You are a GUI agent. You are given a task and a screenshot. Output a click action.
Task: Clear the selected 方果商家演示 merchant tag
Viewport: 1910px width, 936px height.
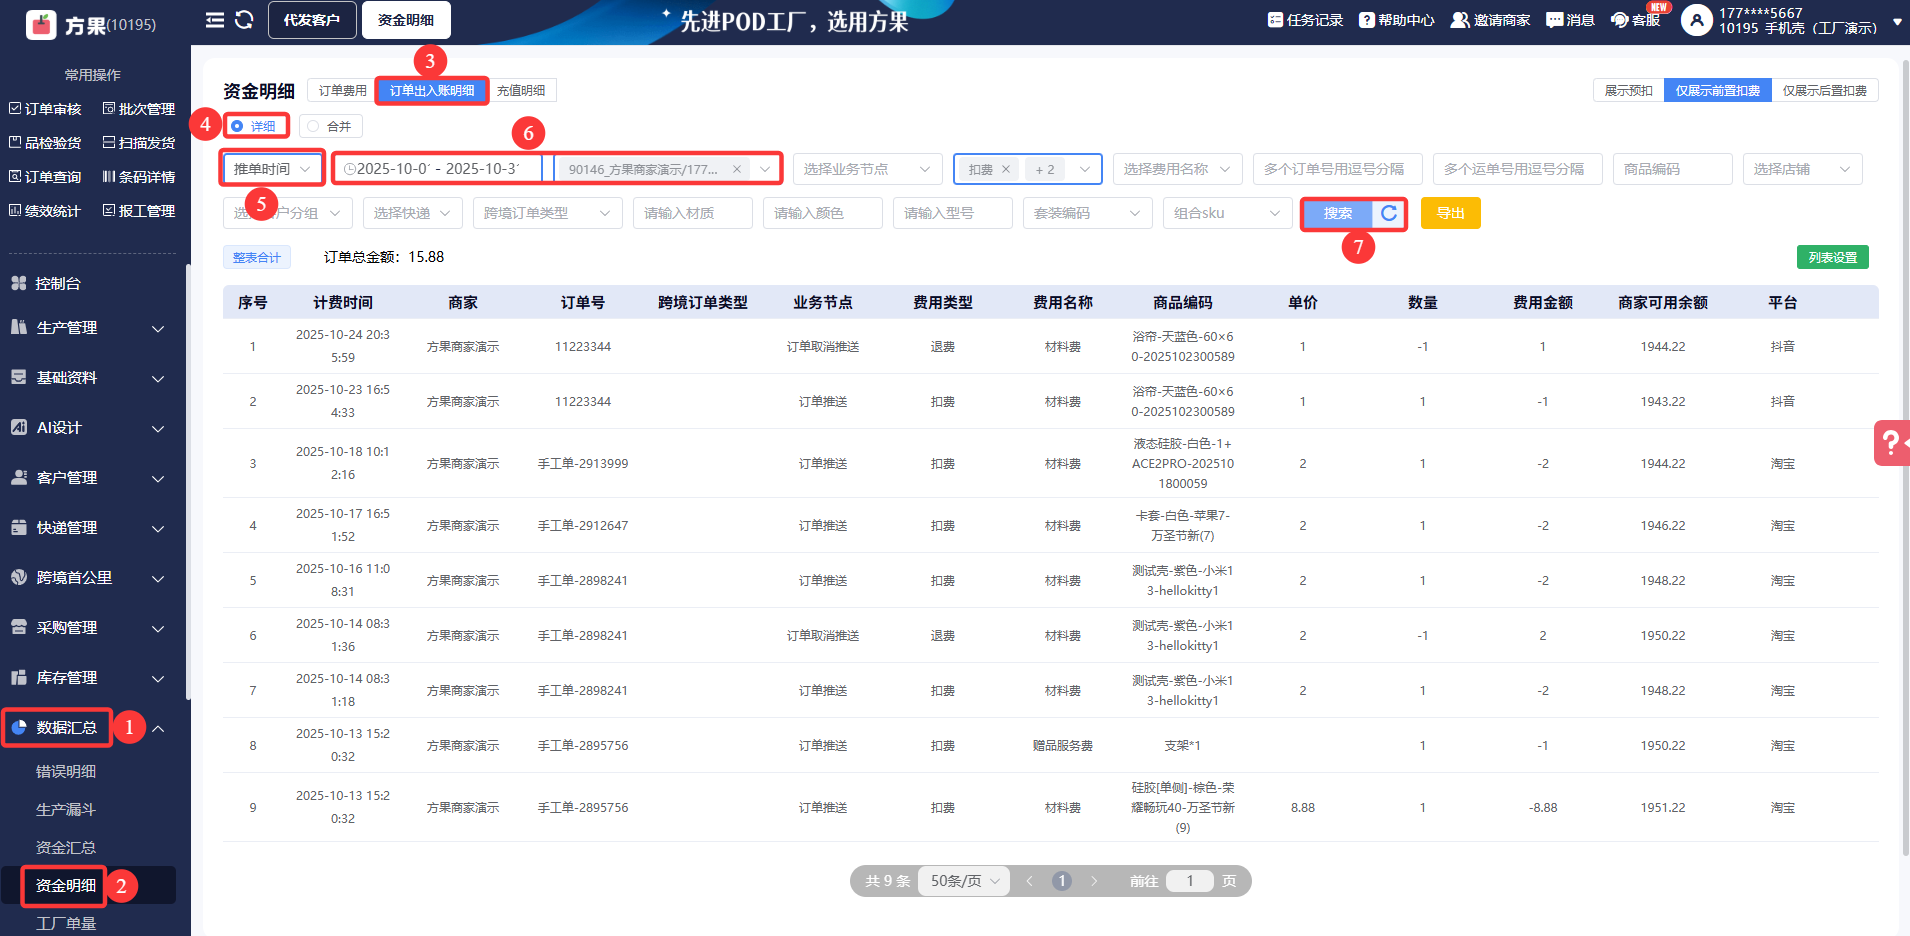[737, 169]
